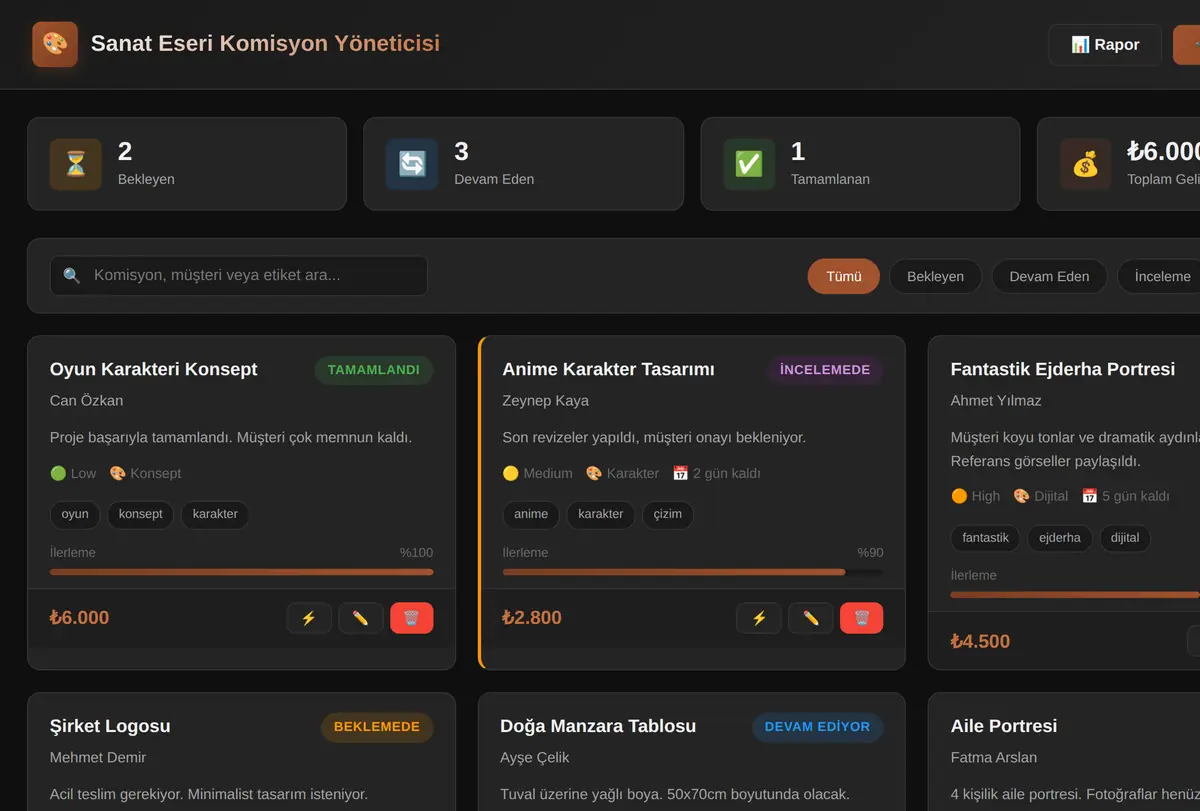
Task: Click the konsept tag chip
Action: [141, 514]
